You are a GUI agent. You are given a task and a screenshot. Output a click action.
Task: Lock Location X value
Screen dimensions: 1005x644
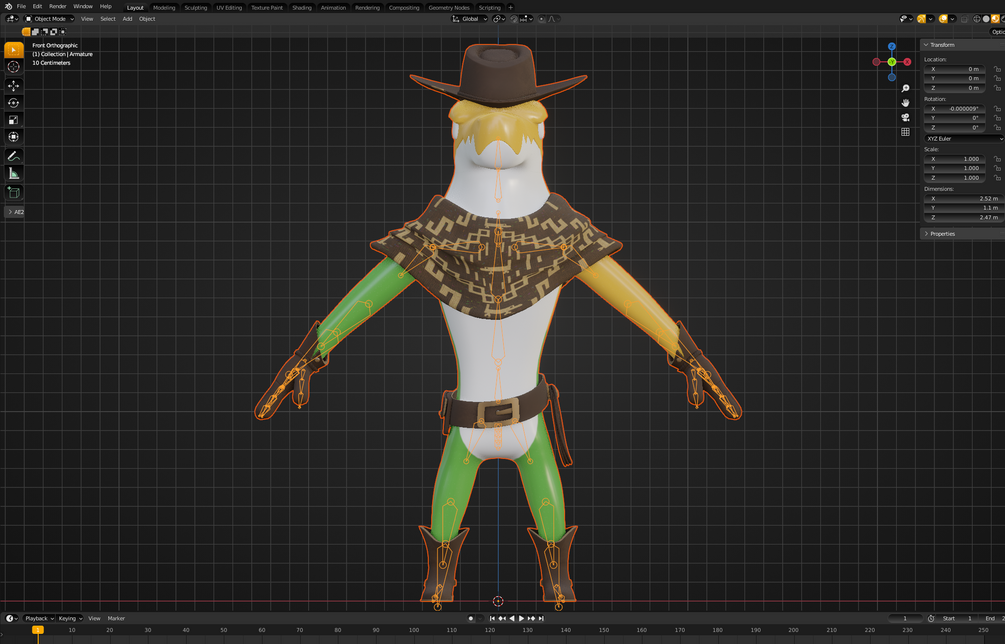click(997, 69)
